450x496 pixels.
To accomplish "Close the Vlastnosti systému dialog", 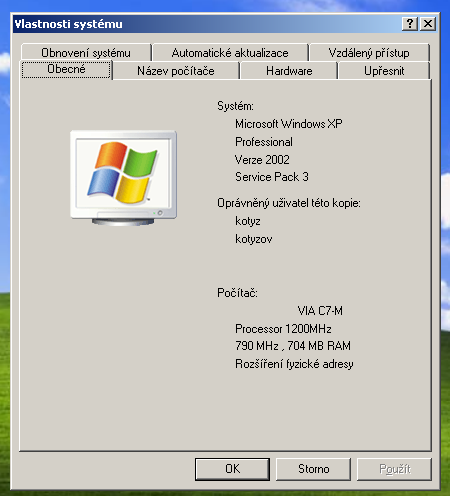I will click(428, 24).
